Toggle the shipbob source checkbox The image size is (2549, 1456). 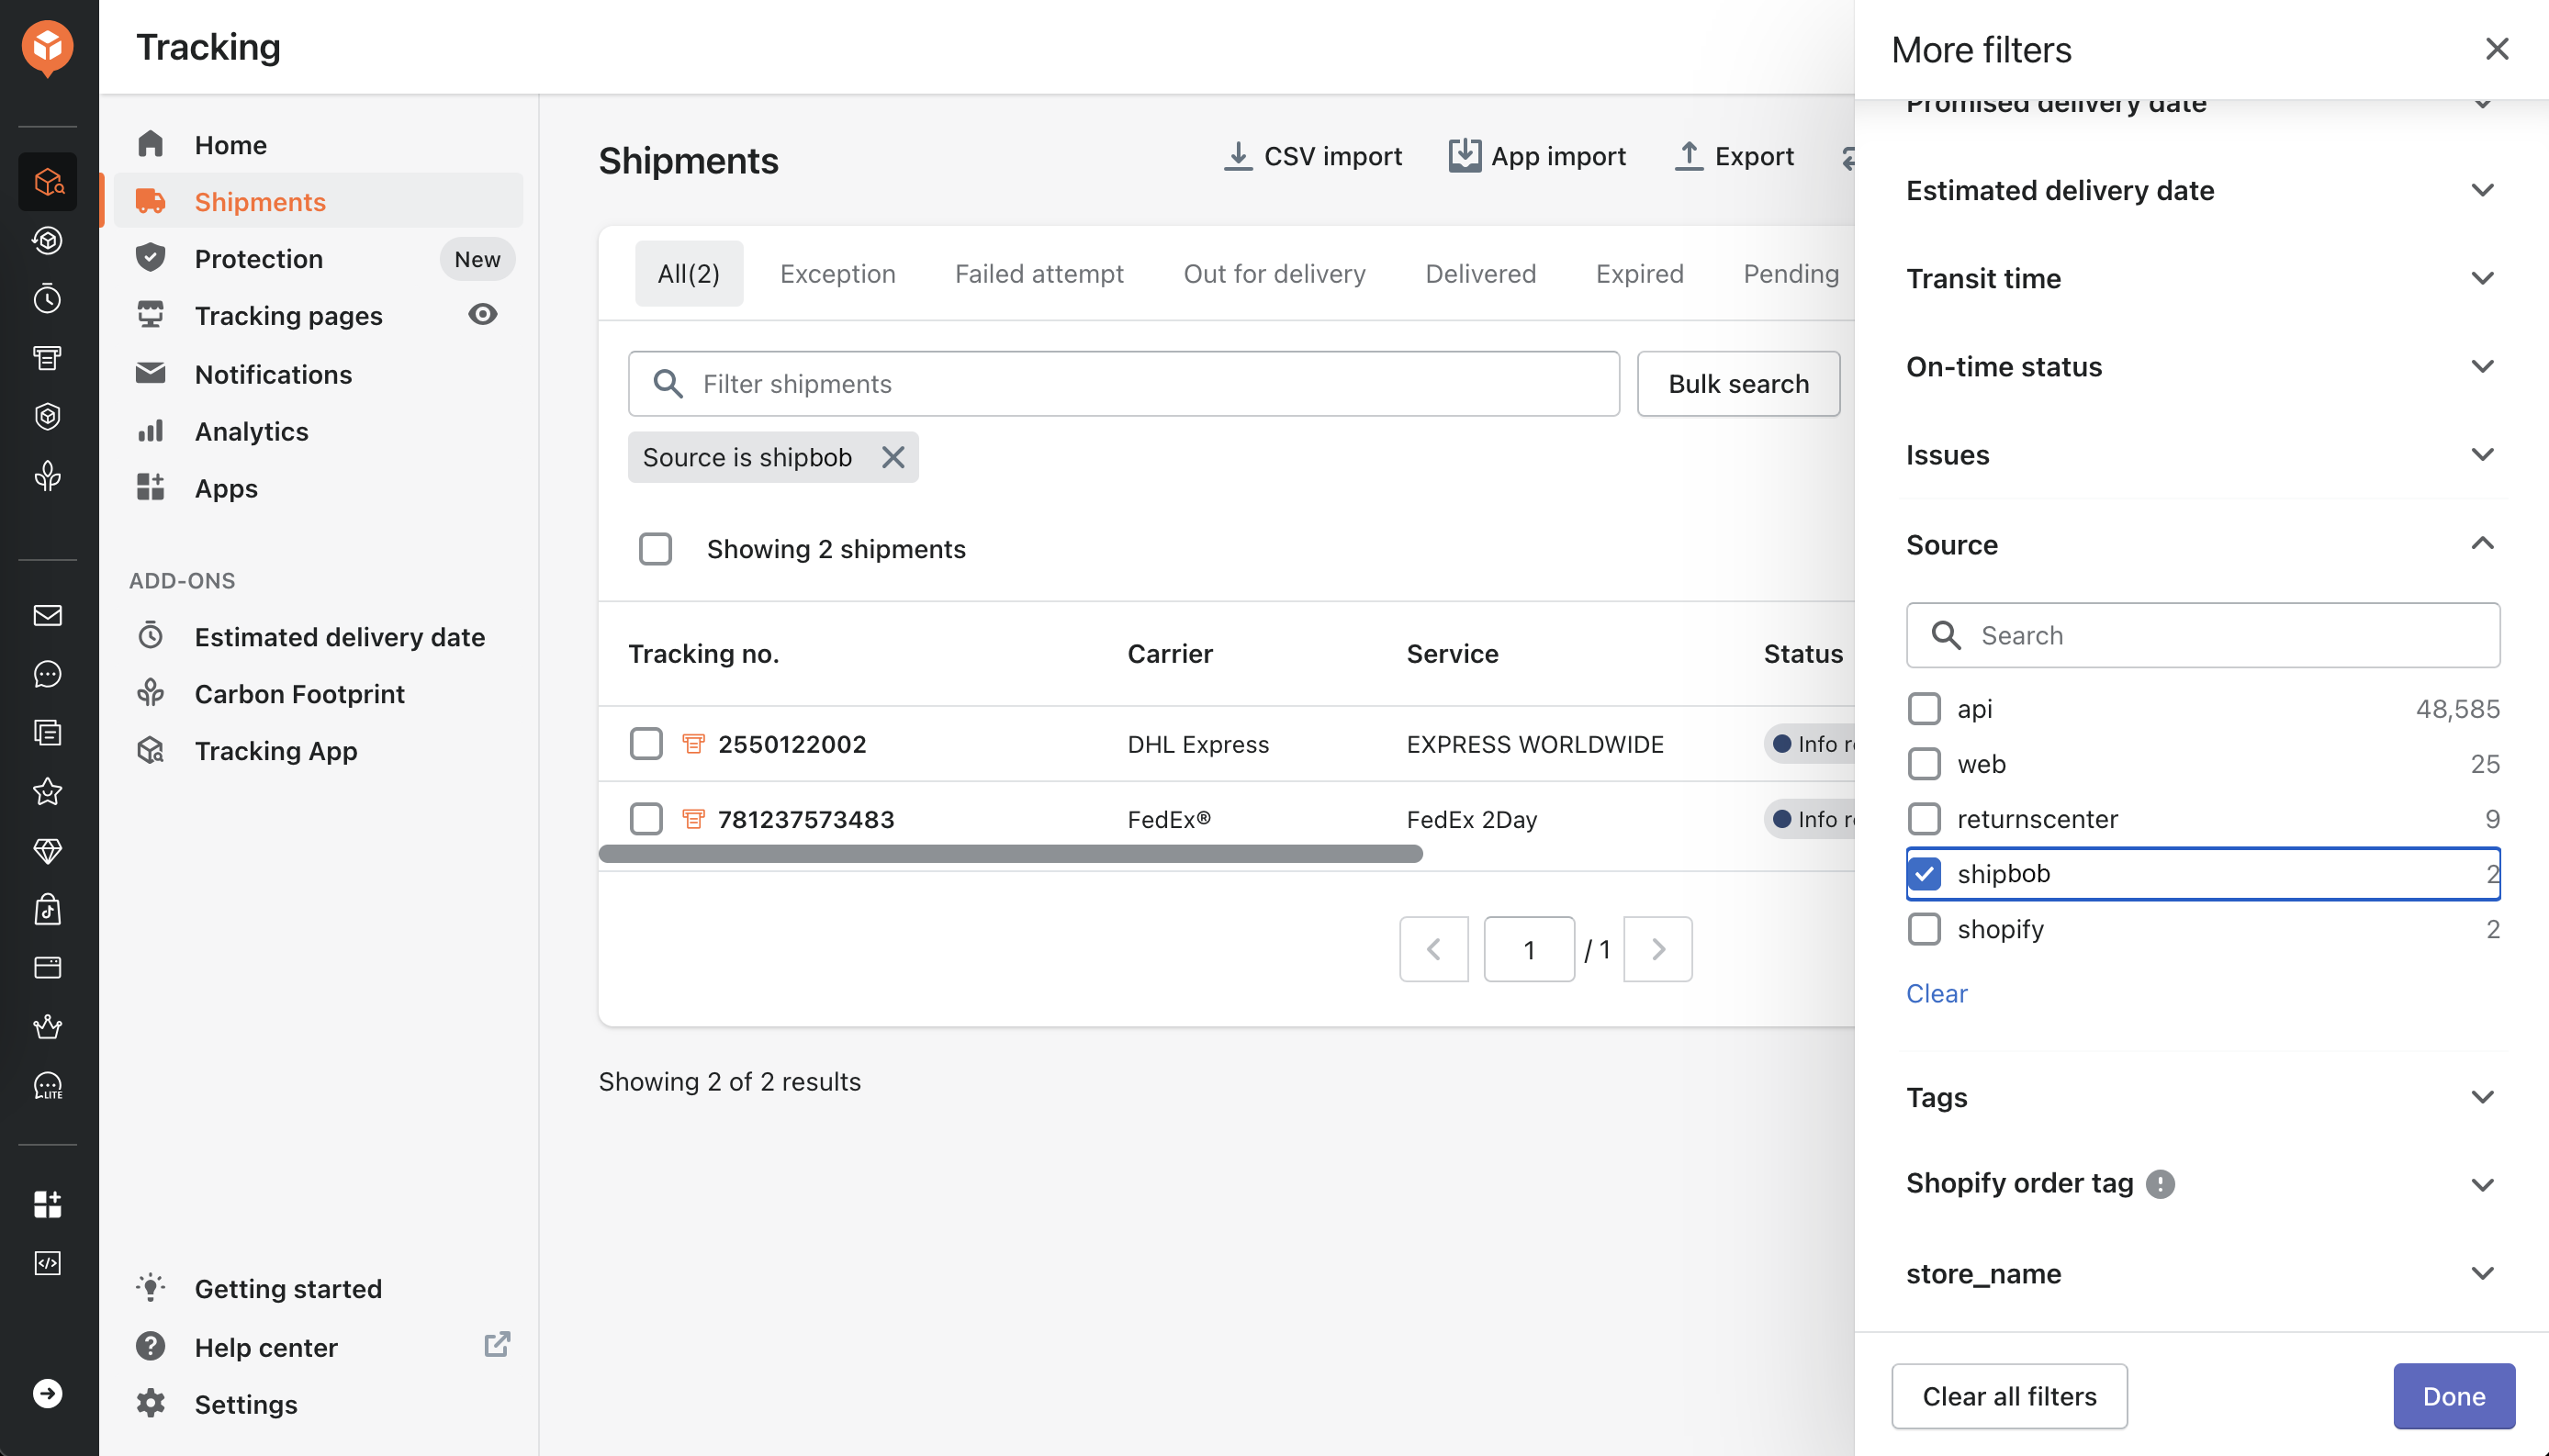pyautogui.click(x=1924, y=873)
